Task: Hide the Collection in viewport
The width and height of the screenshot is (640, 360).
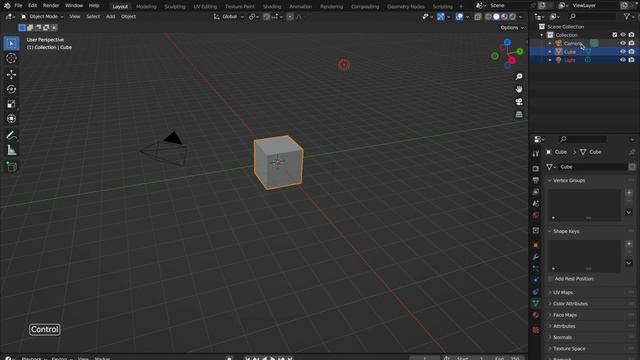Action: (623, 35)
